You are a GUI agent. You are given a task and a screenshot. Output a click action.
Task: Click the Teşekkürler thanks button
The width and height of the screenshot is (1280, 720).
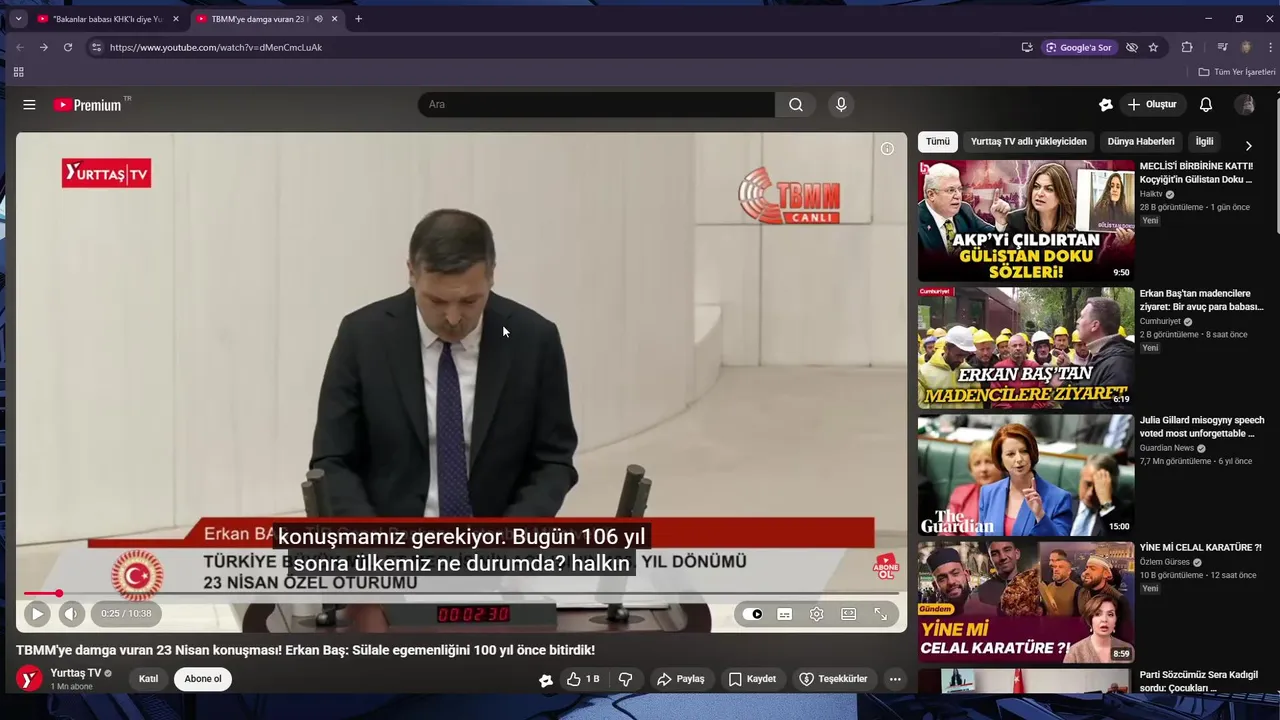(833, 679)
